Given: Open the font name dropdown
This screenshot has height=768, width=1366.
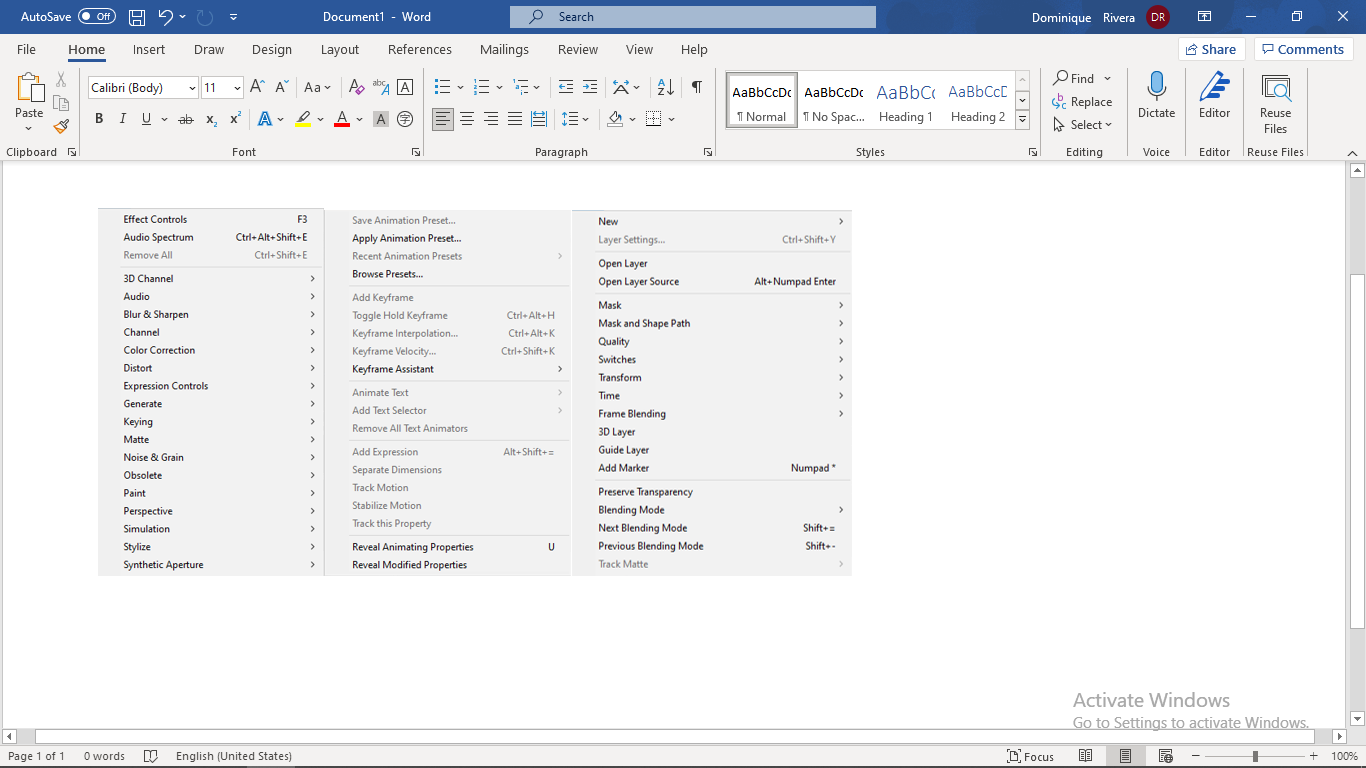Looking at the screenshot, I should (192, 88).
